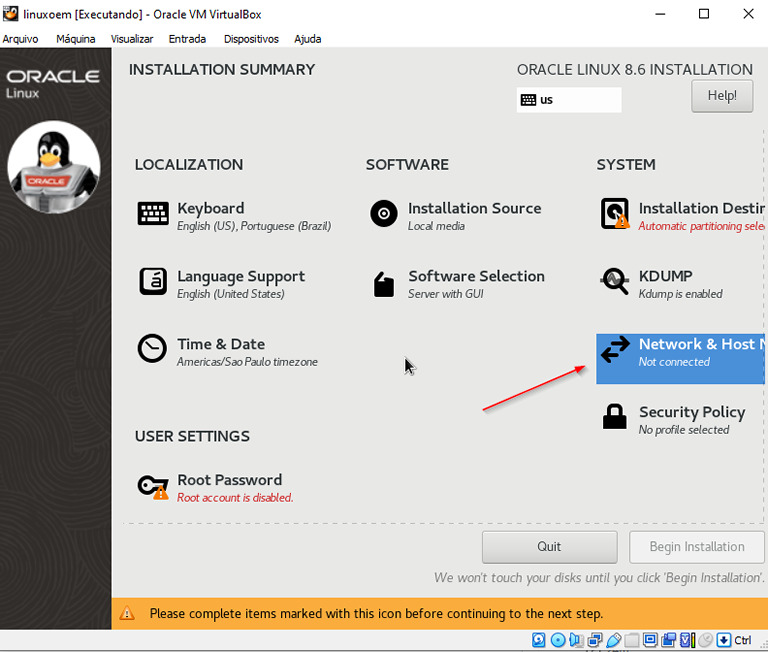Click the warning triangle in orange bar
Image resolution: width=768 pixels, height=652 pixels.
click(127, 613)
